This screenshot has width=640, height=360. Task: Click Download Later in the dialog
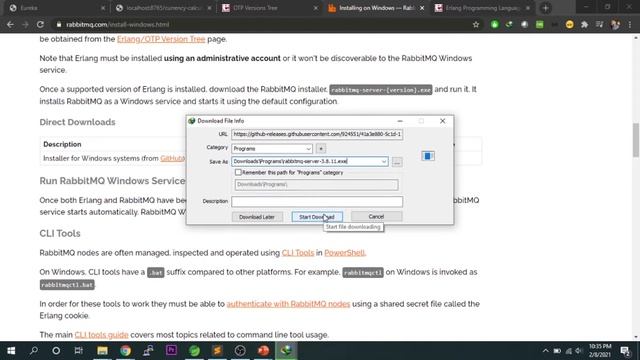257,217
